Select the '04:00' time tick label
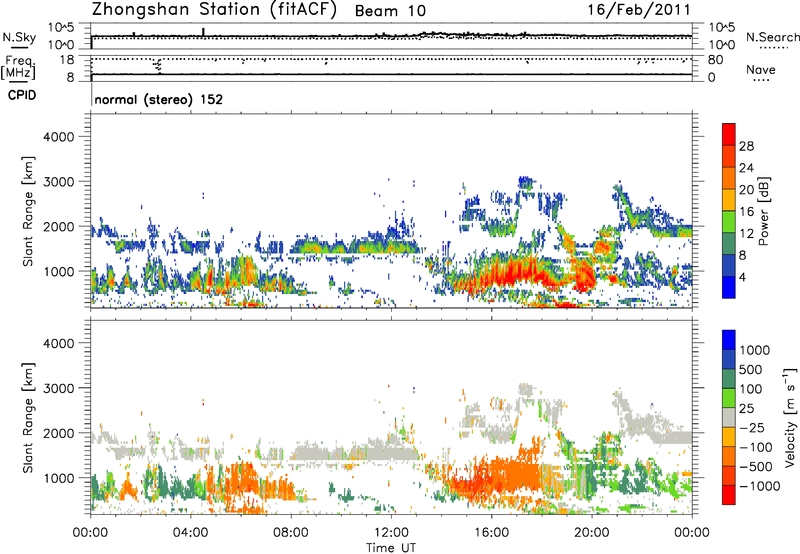 (x=190, y=533)
